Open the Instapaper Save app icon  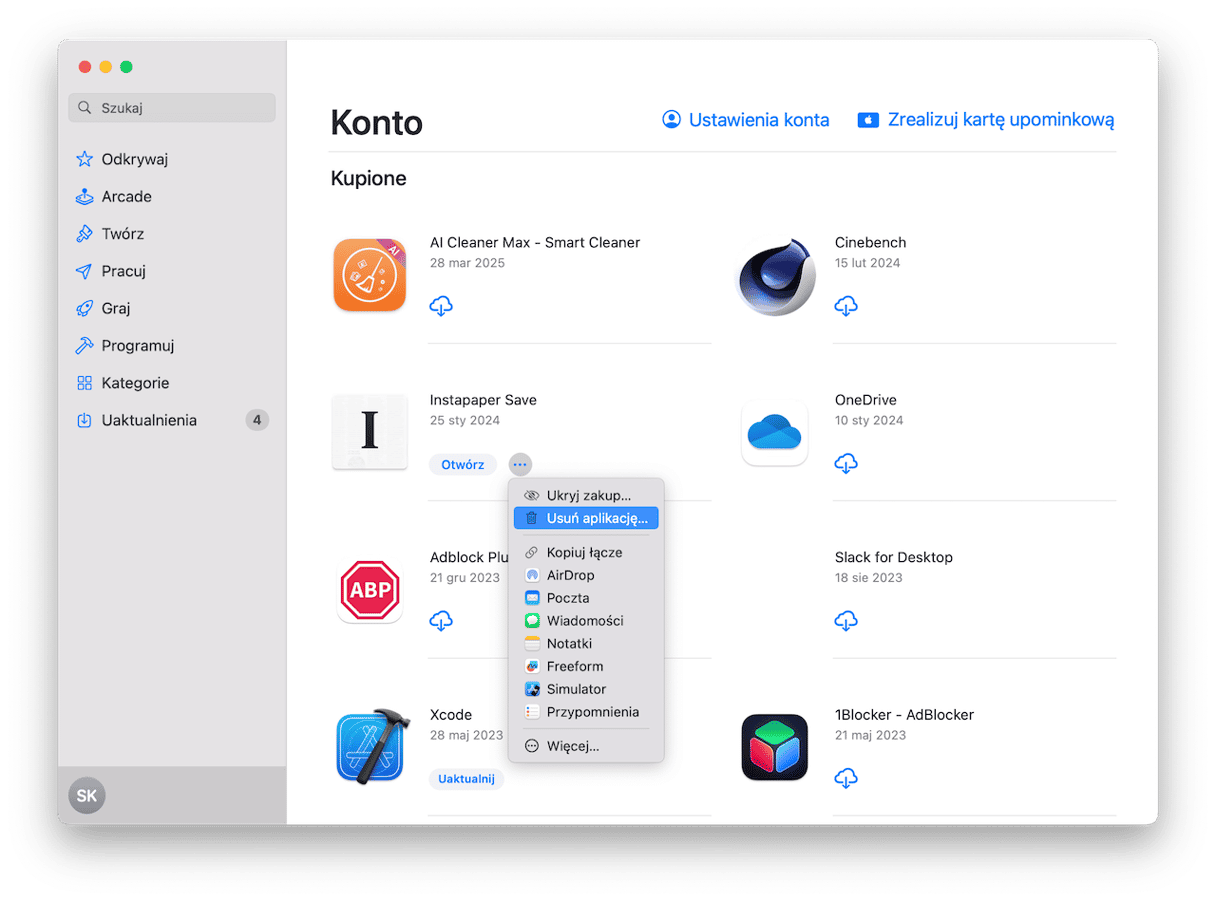pyautogui.click(x=370, y=431)
